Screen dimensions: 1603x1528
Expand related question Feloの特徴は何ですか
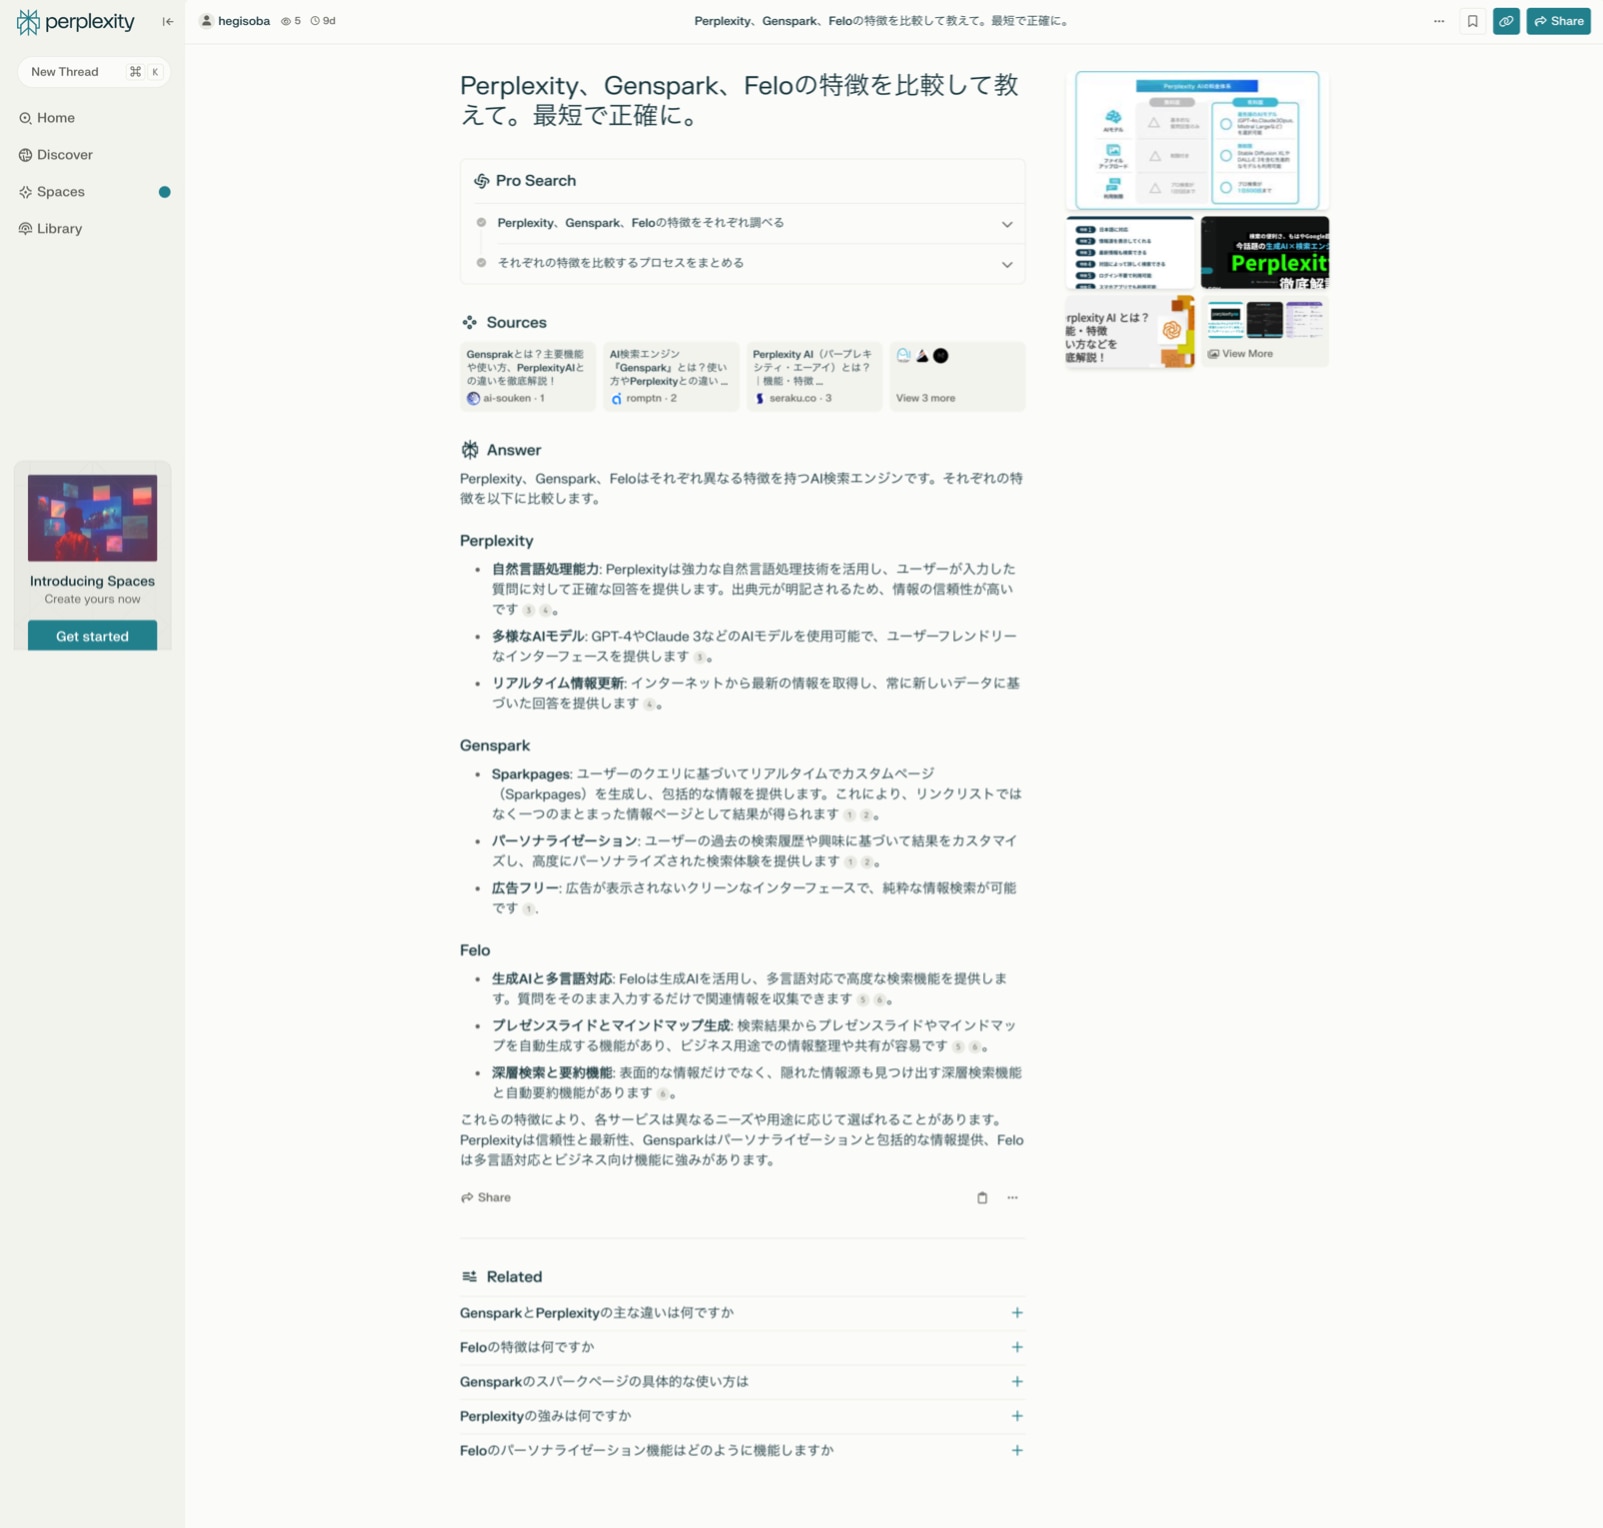tap(743, 1348)
